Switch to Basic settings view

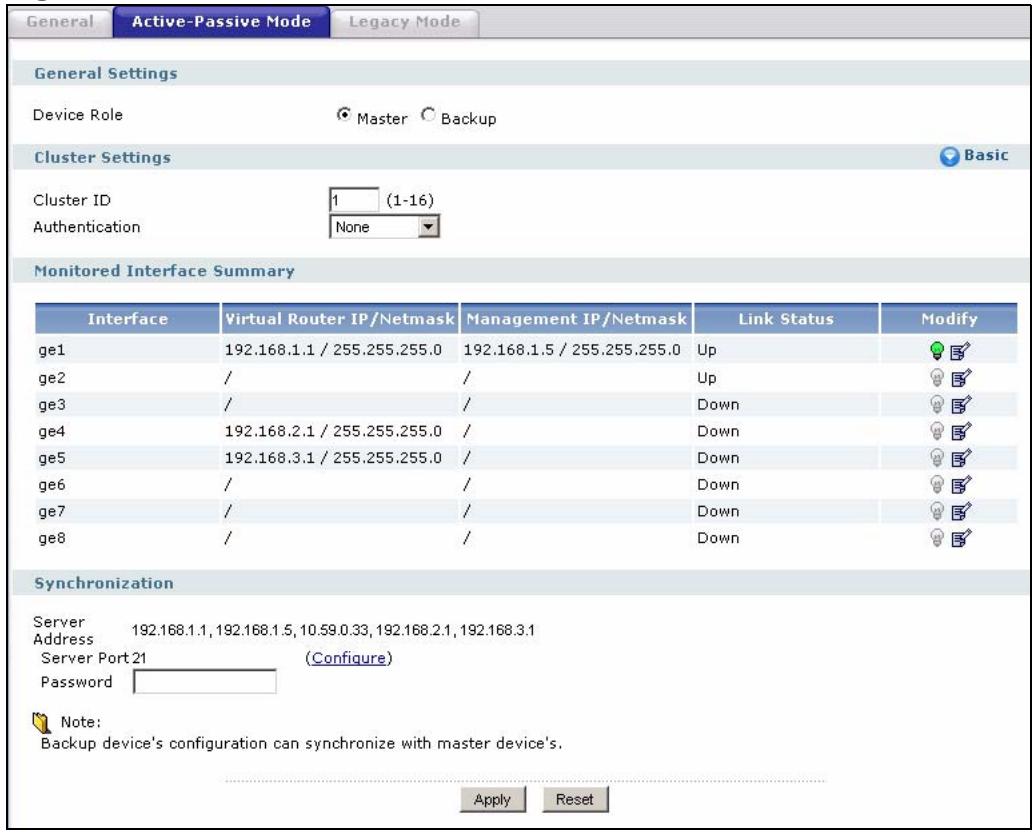pos(986,156)
